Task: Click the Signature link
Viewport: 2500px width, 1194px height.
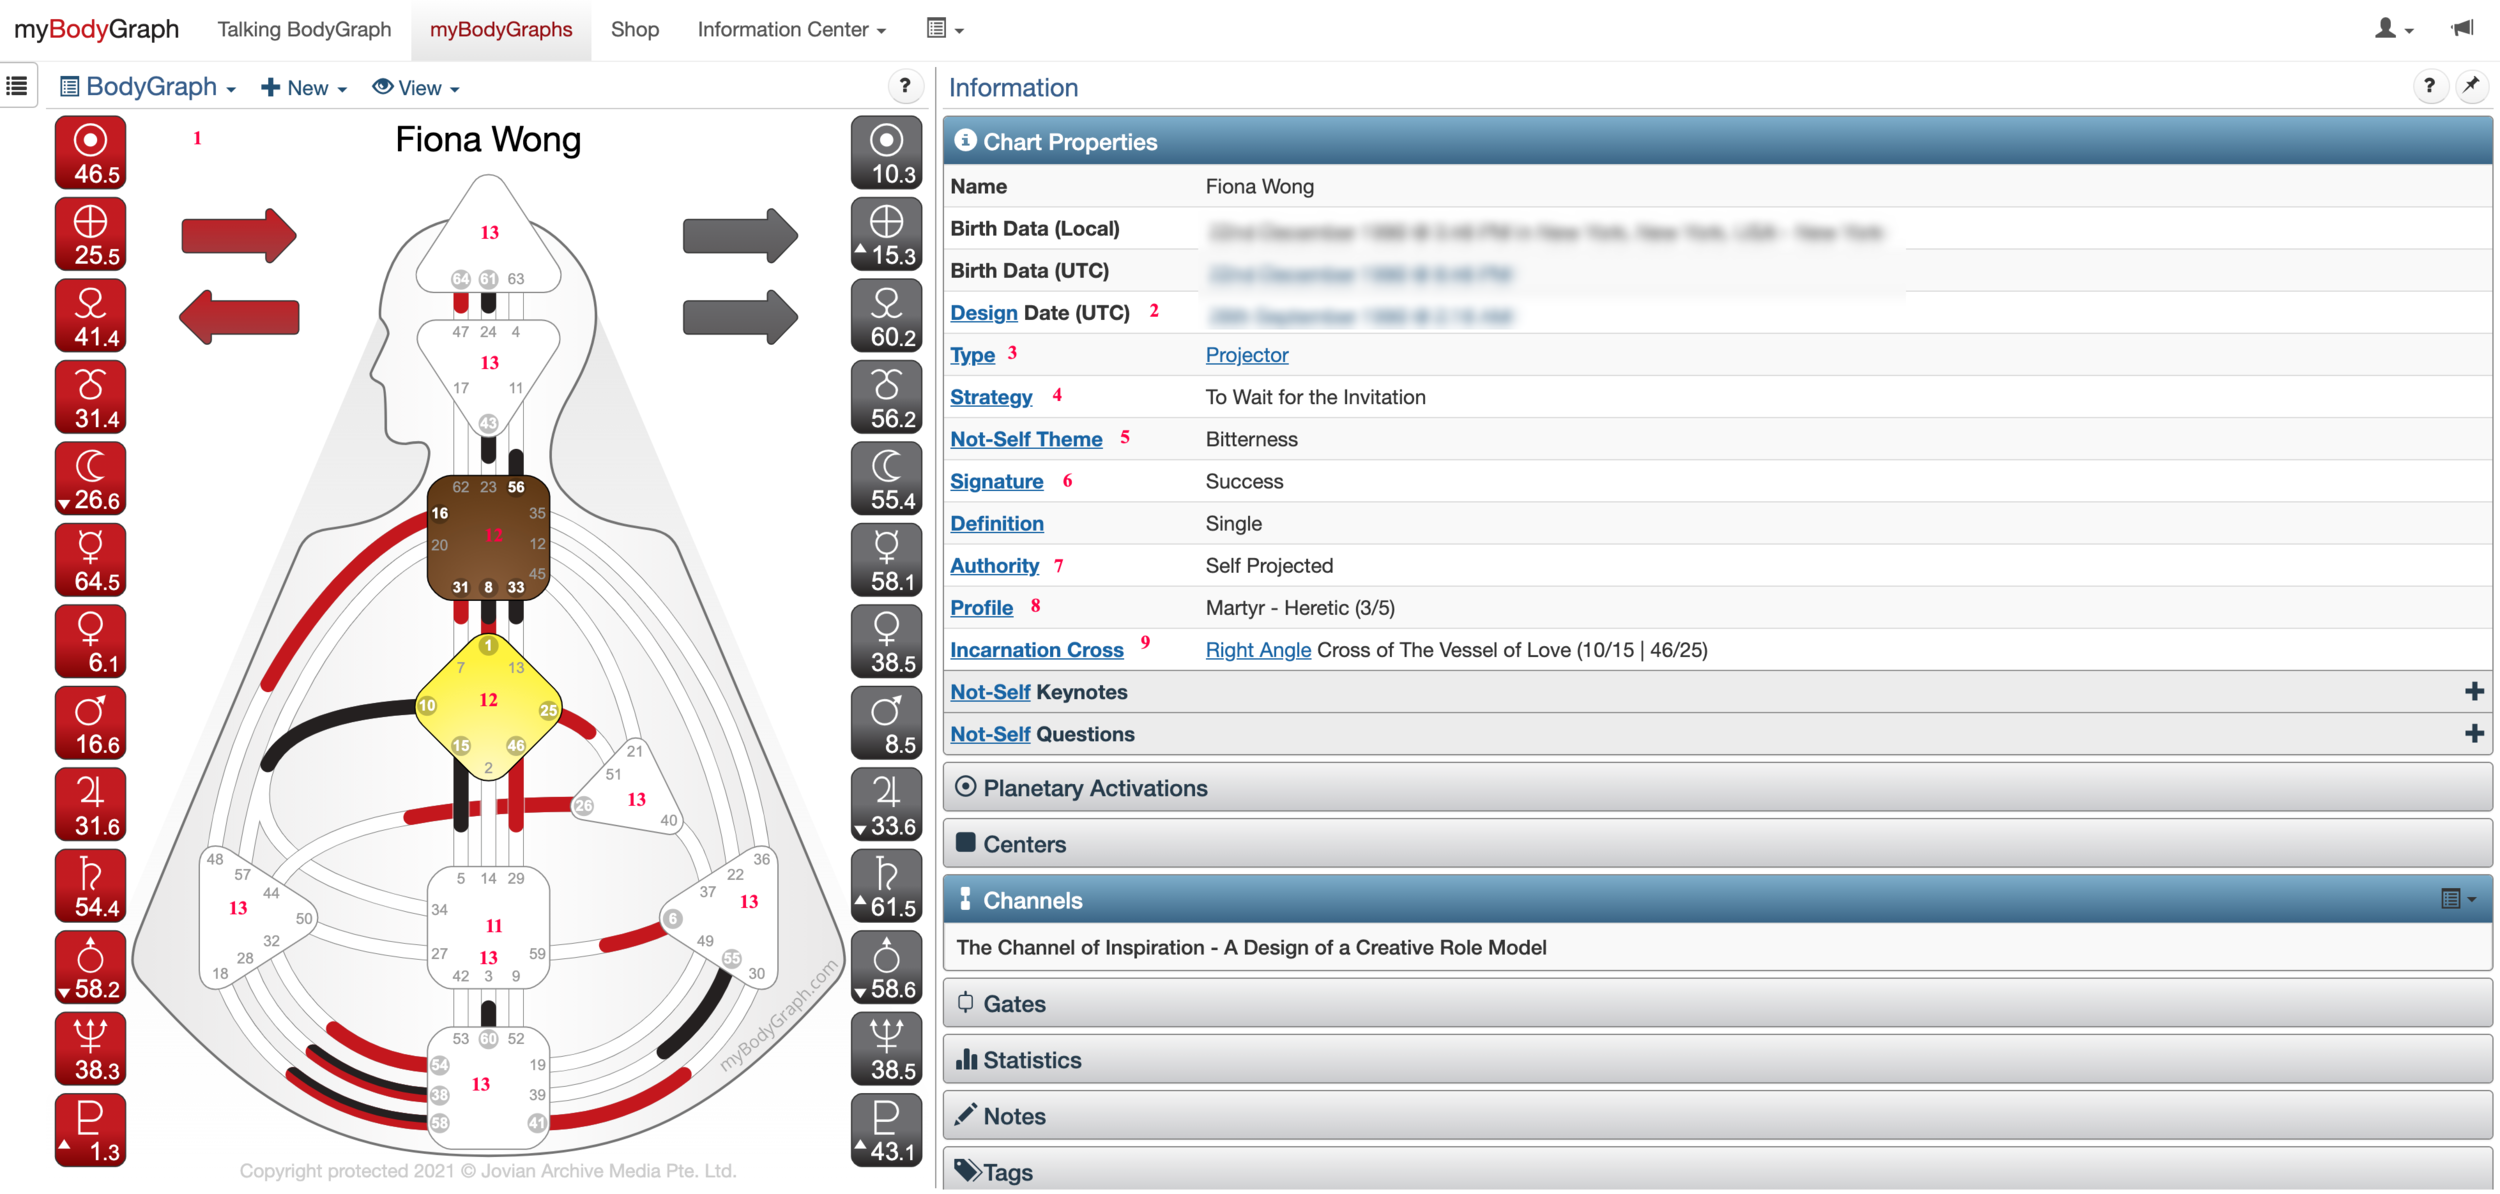Action: [996, 482]
